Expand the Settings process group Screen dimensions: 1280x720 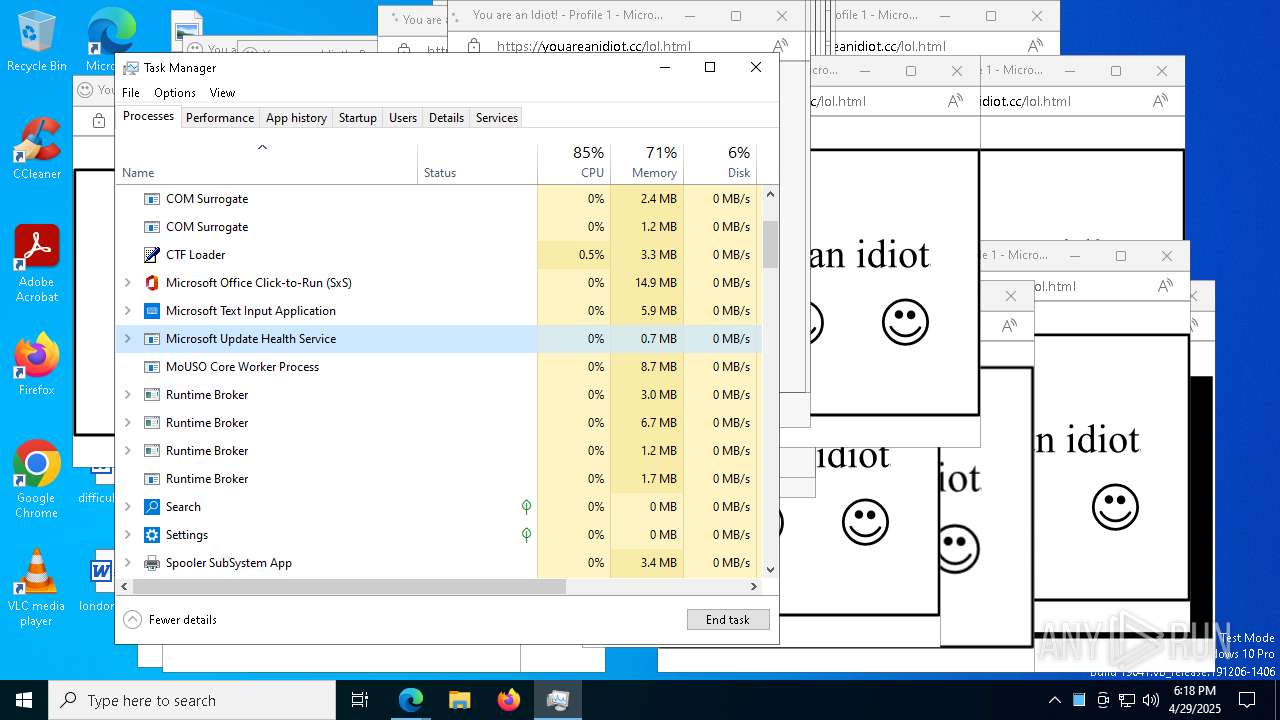pyautogui.click(x=127, y=535)
